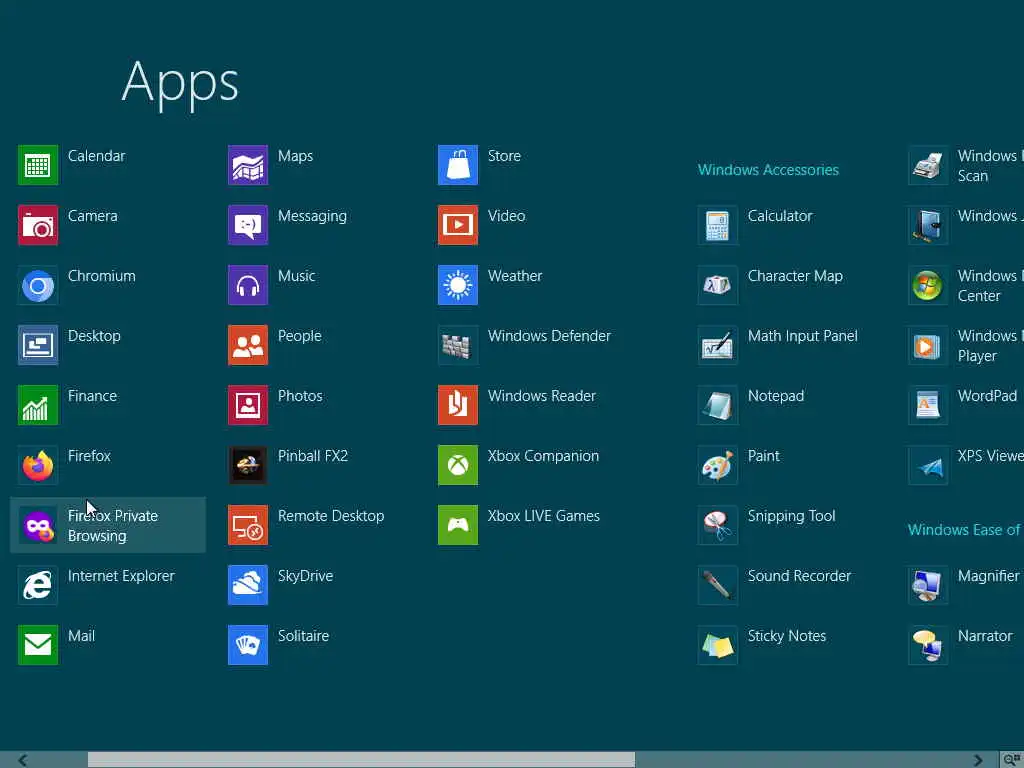Click the scrollbar left arrow
Screen dimensions: 1024x768
click(23, 760)
